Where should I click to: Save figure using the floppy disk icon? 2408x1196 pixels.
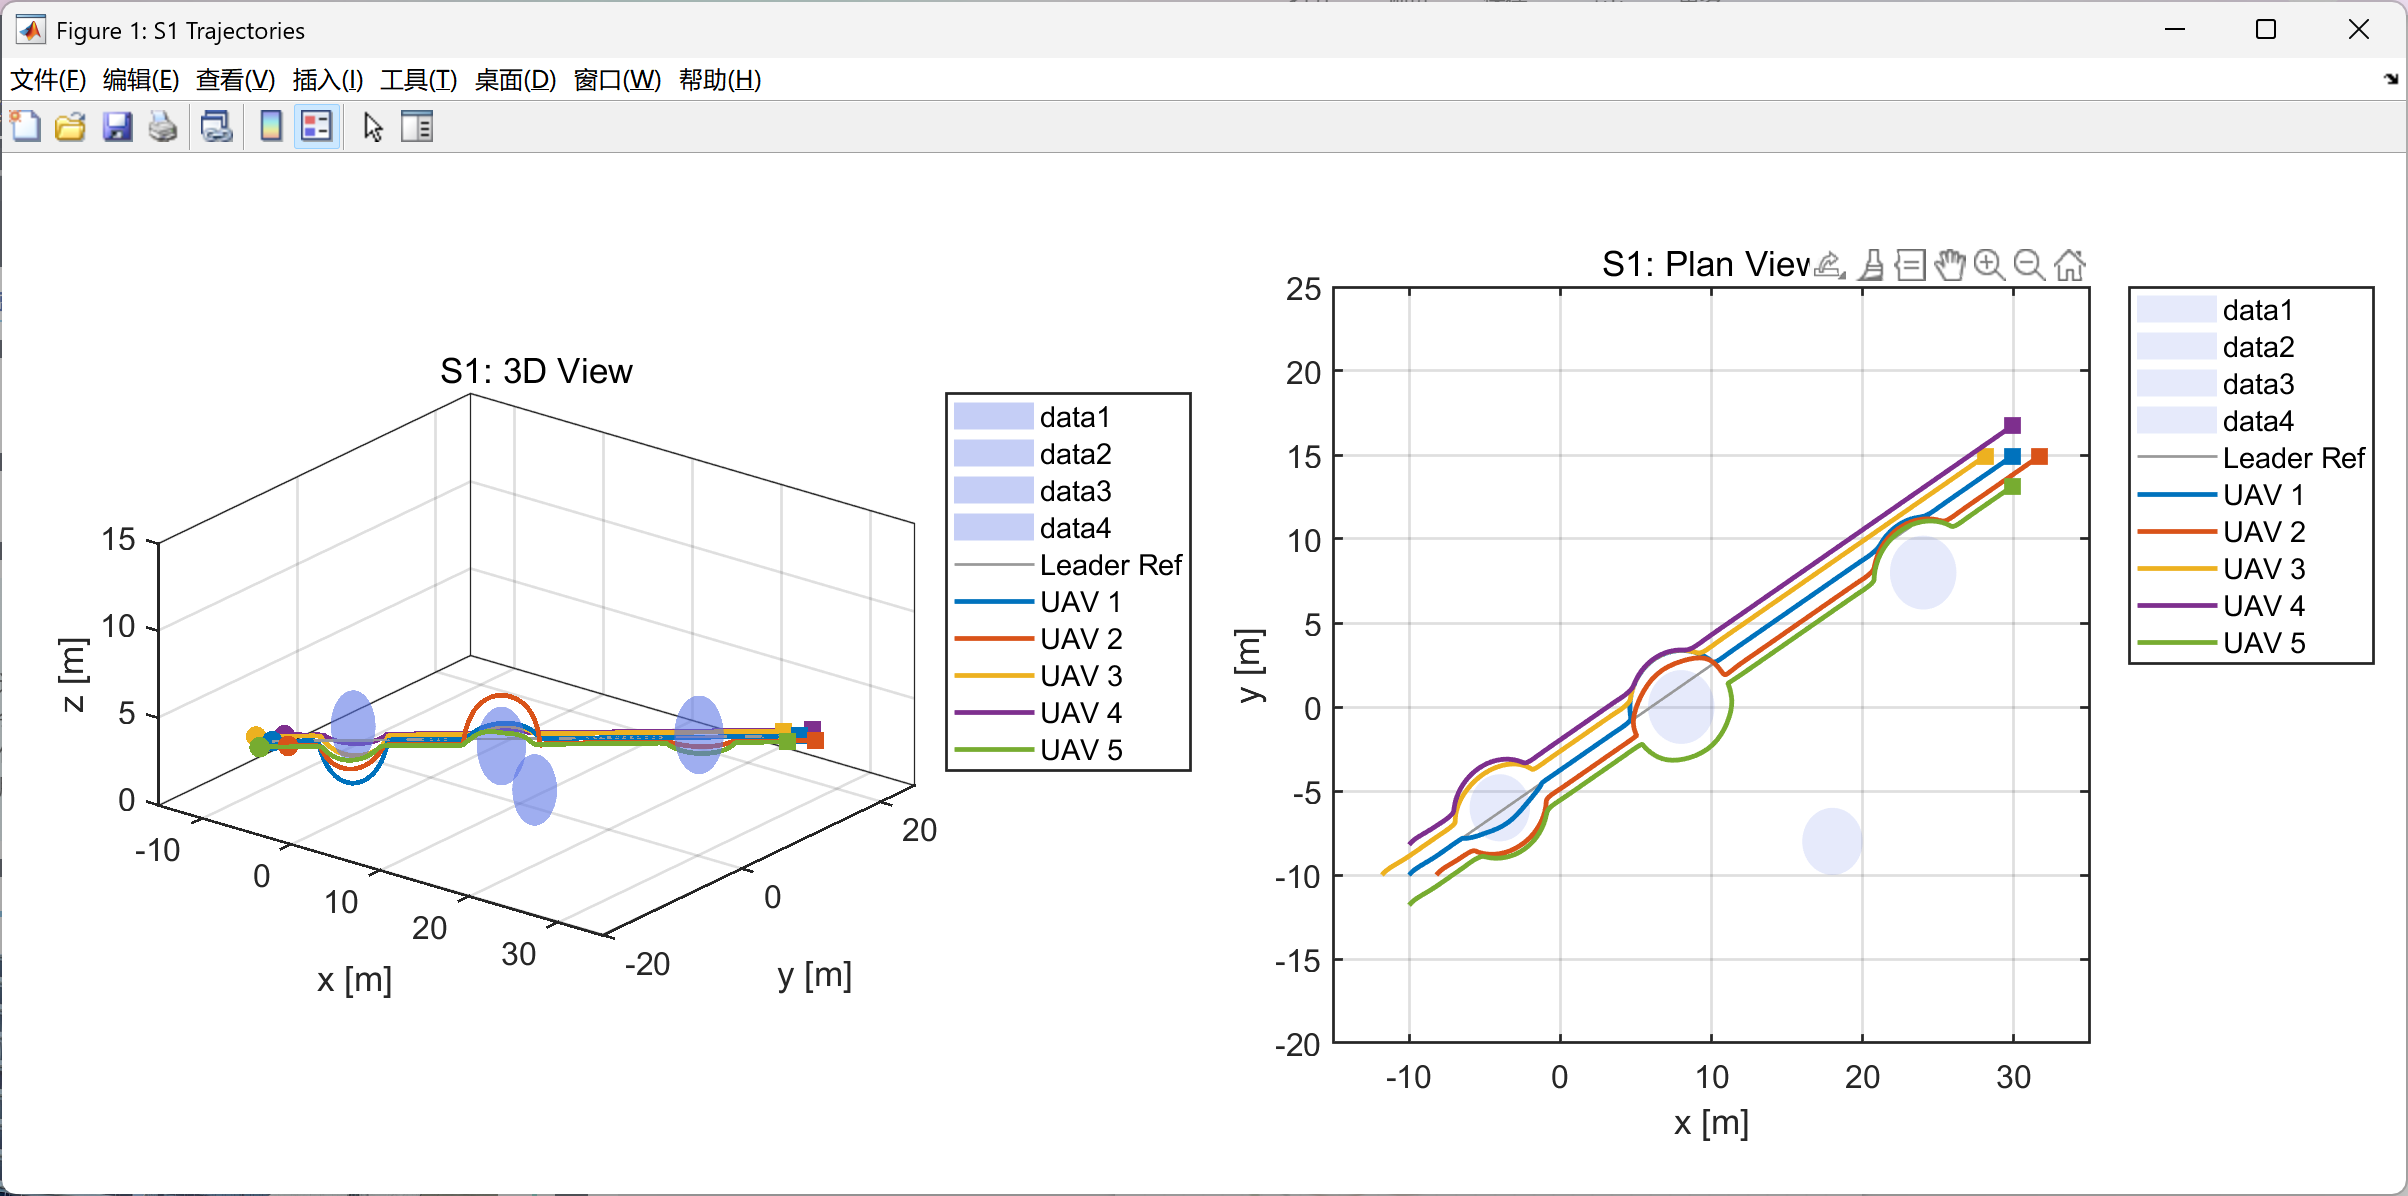(x=117, y=127)
